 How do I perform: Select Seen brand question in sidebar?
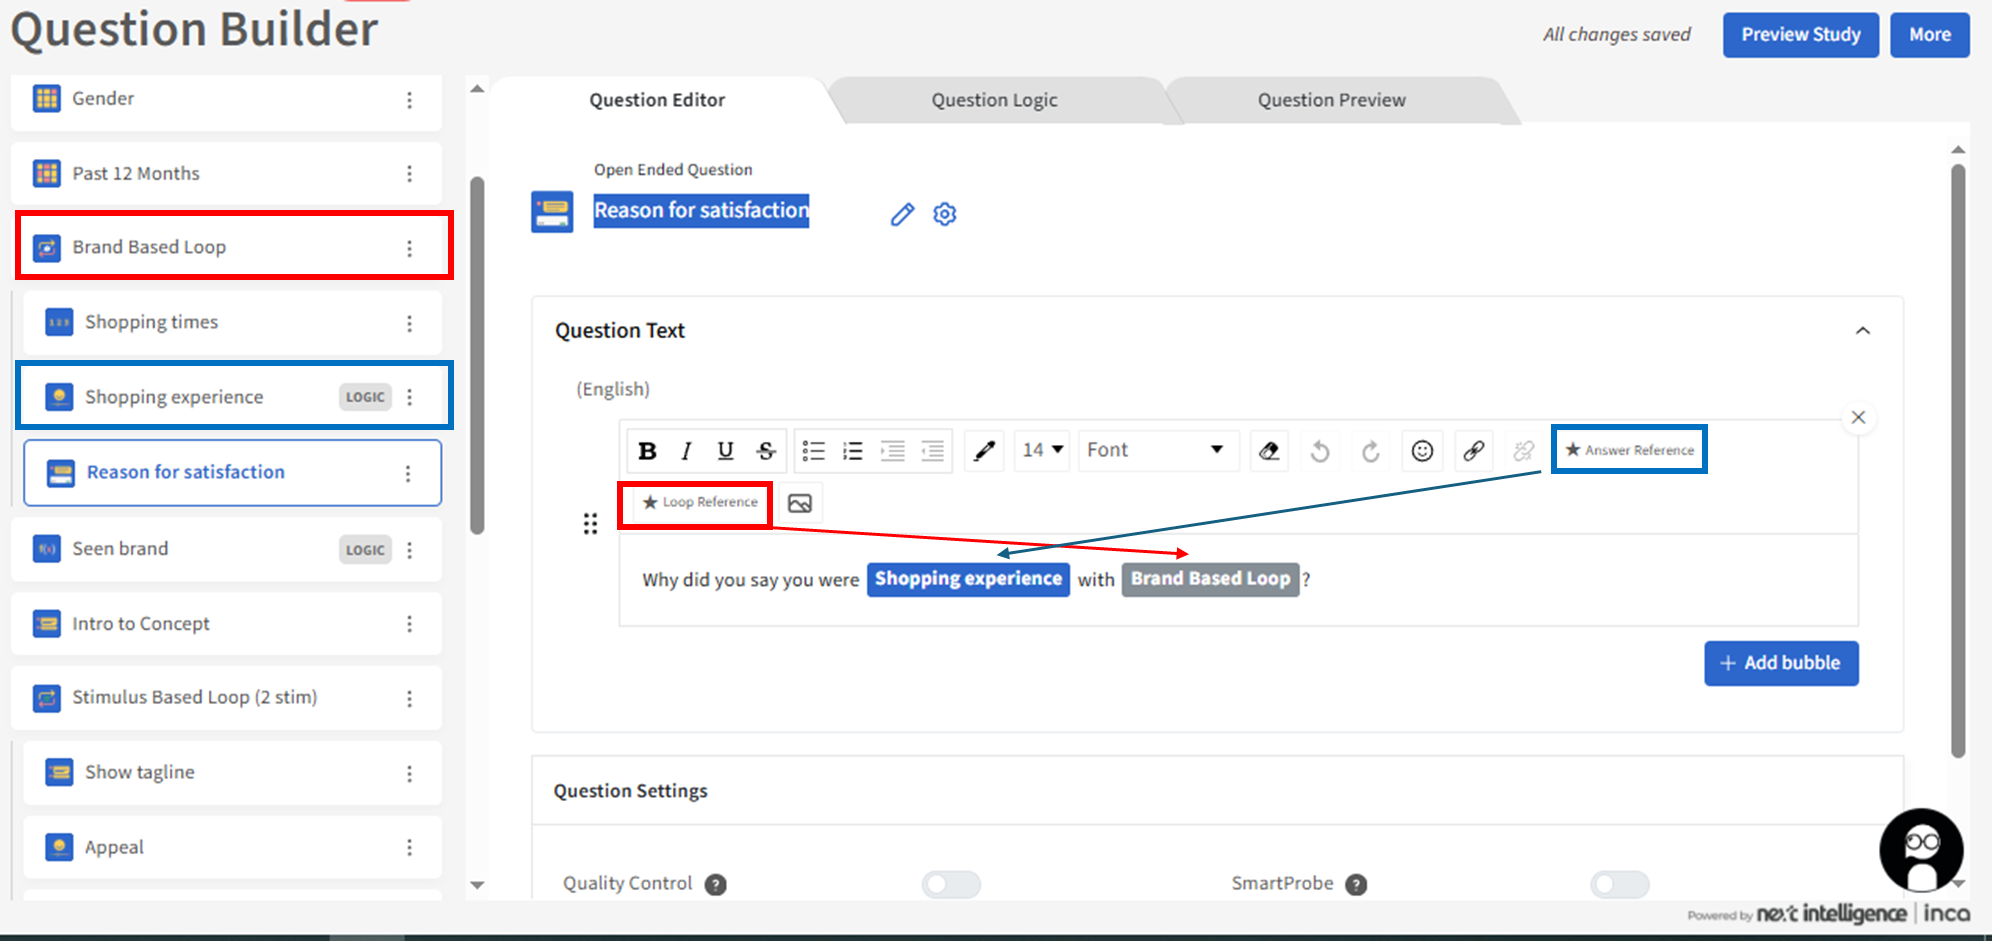pyautogui.click(x=120, y=549)
